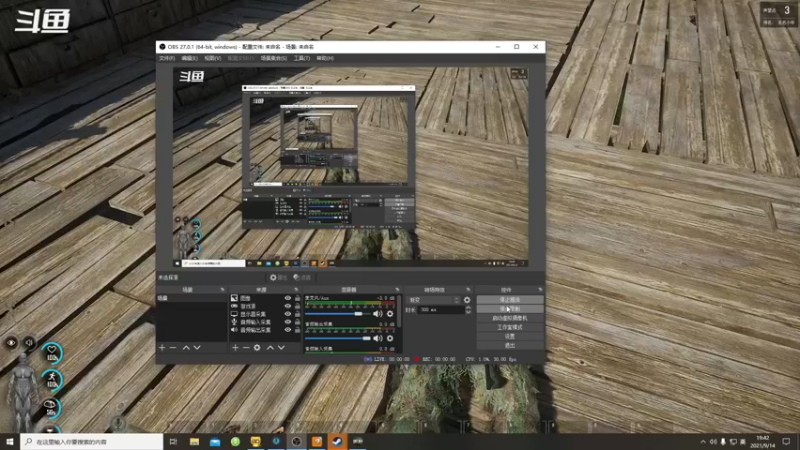This screenshot has height=450, width=800.
Task: Hide the 音频输出采集 source eye icon
Action: 288,330
